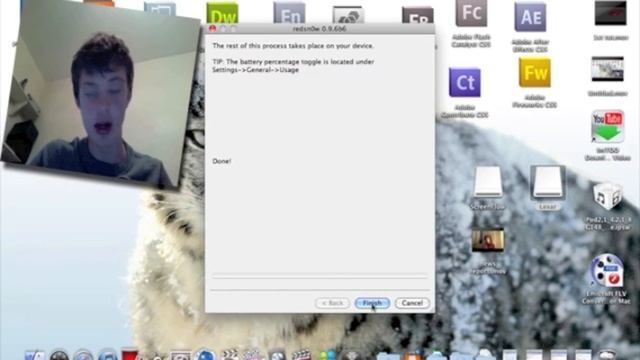Select the movie file thumbnail below ScreenFlow drive

click(x=488, y=240)
